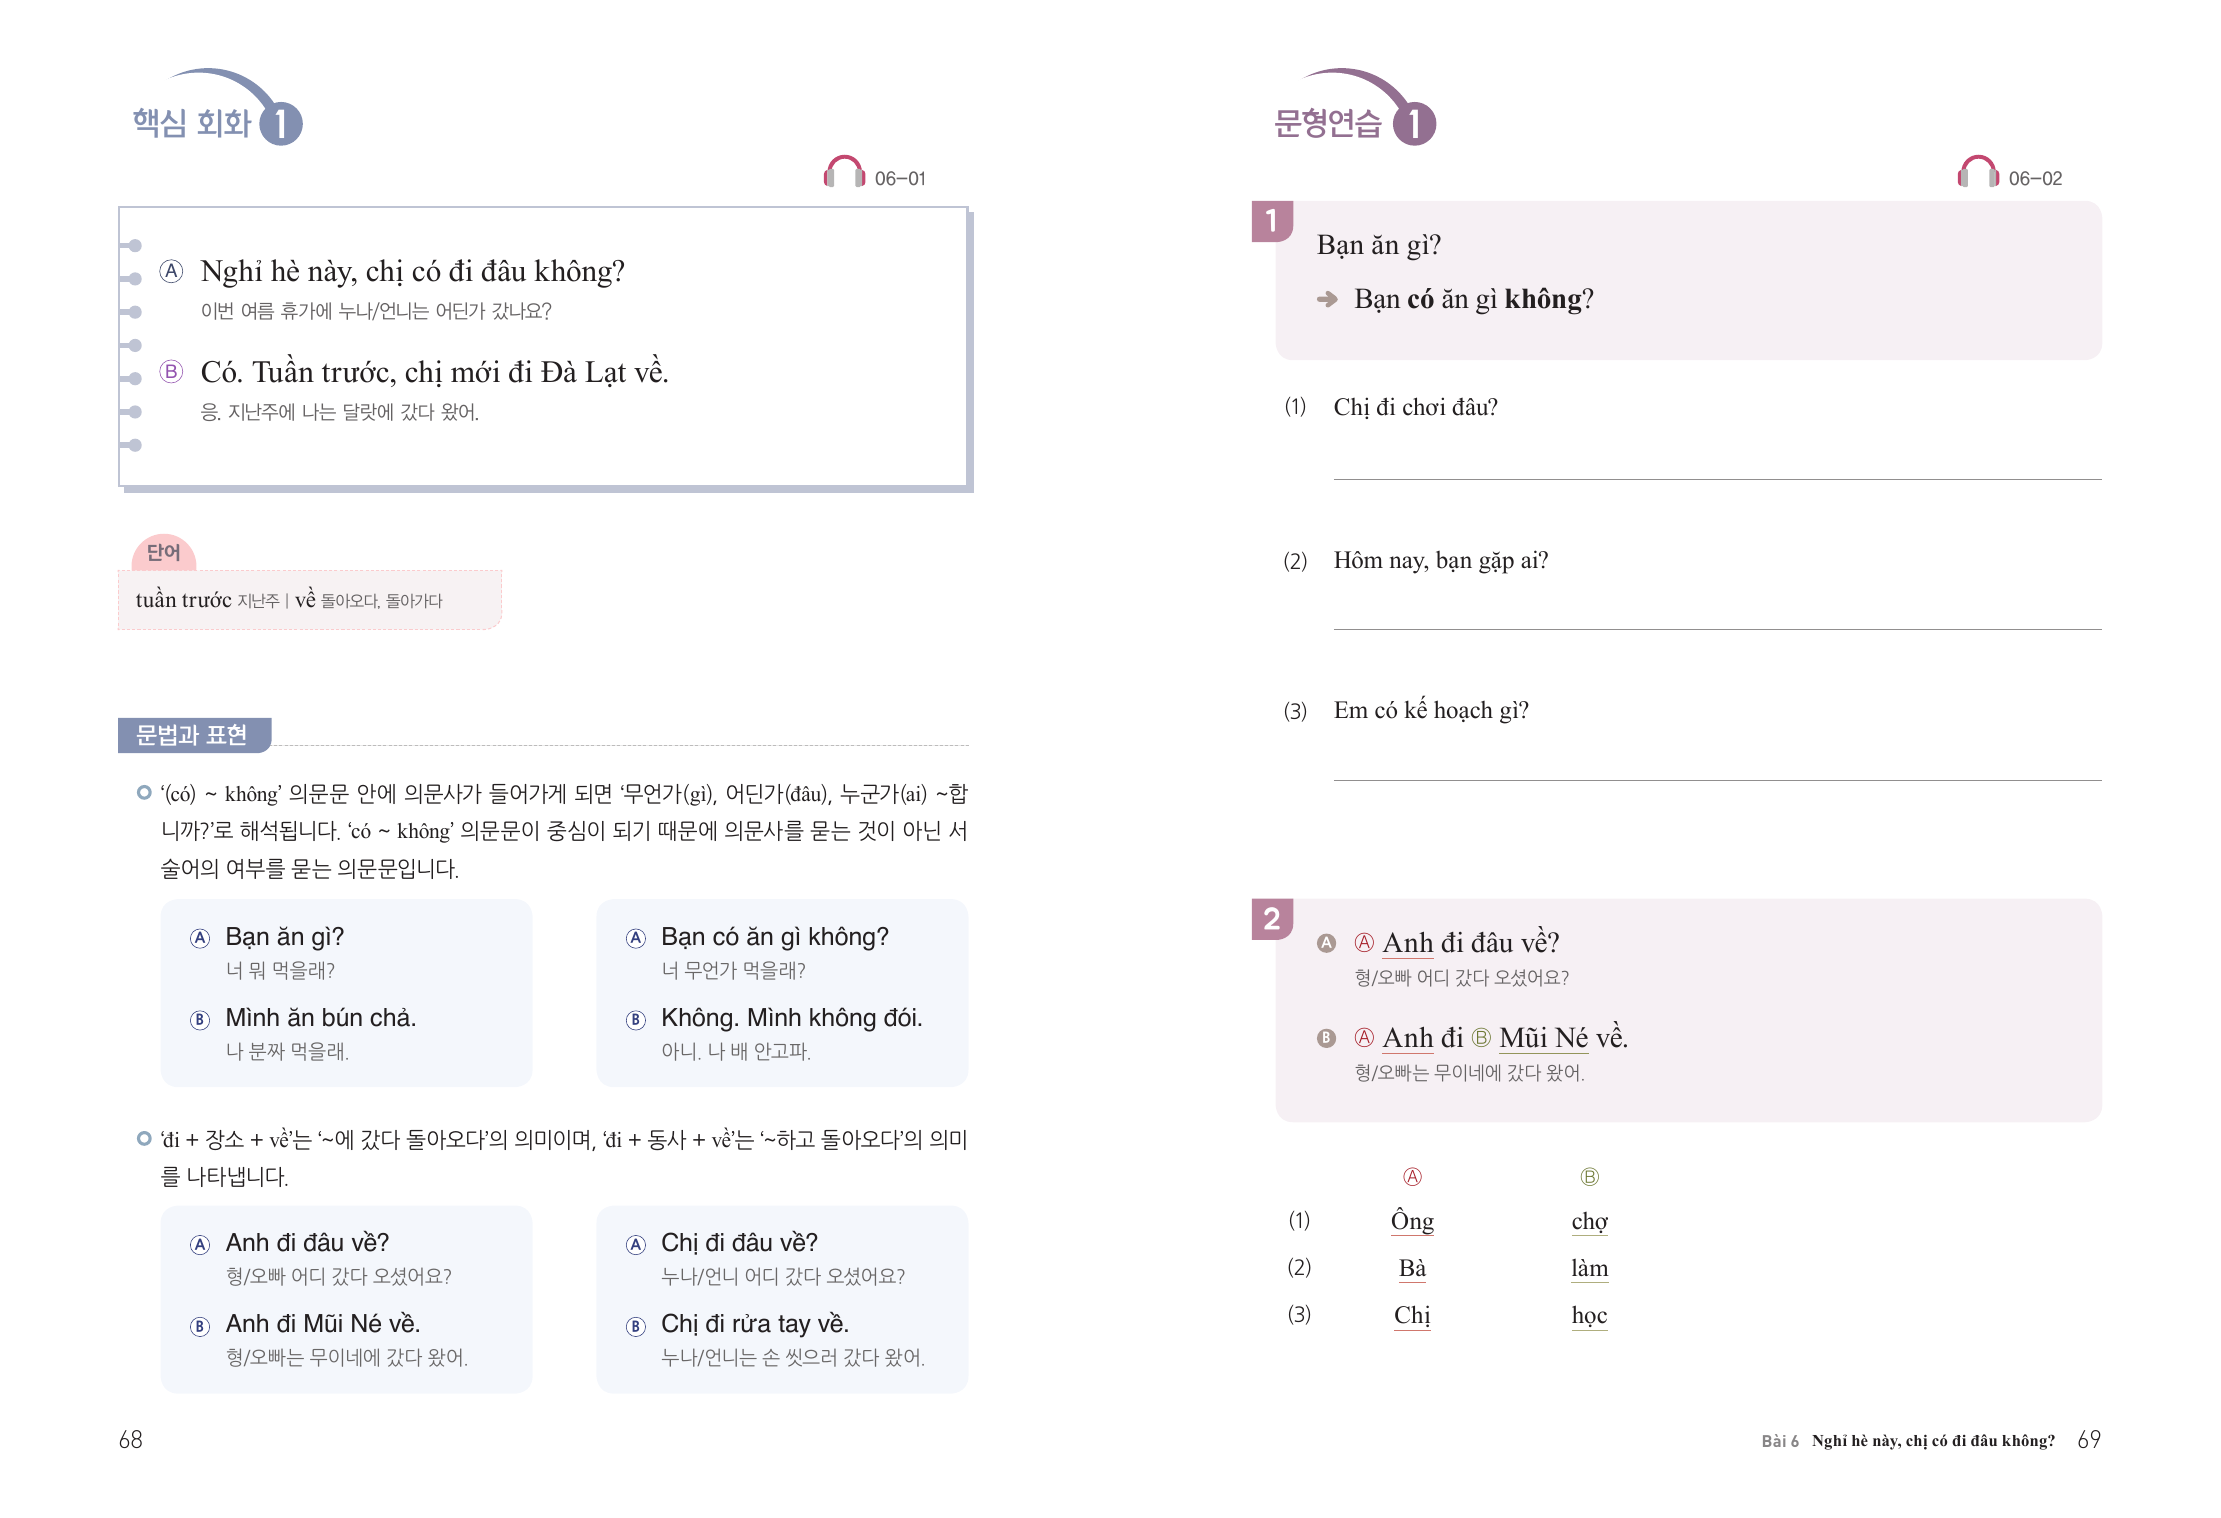Click the circled B beside "Mình ăn bún chả."

[200, 1020]
